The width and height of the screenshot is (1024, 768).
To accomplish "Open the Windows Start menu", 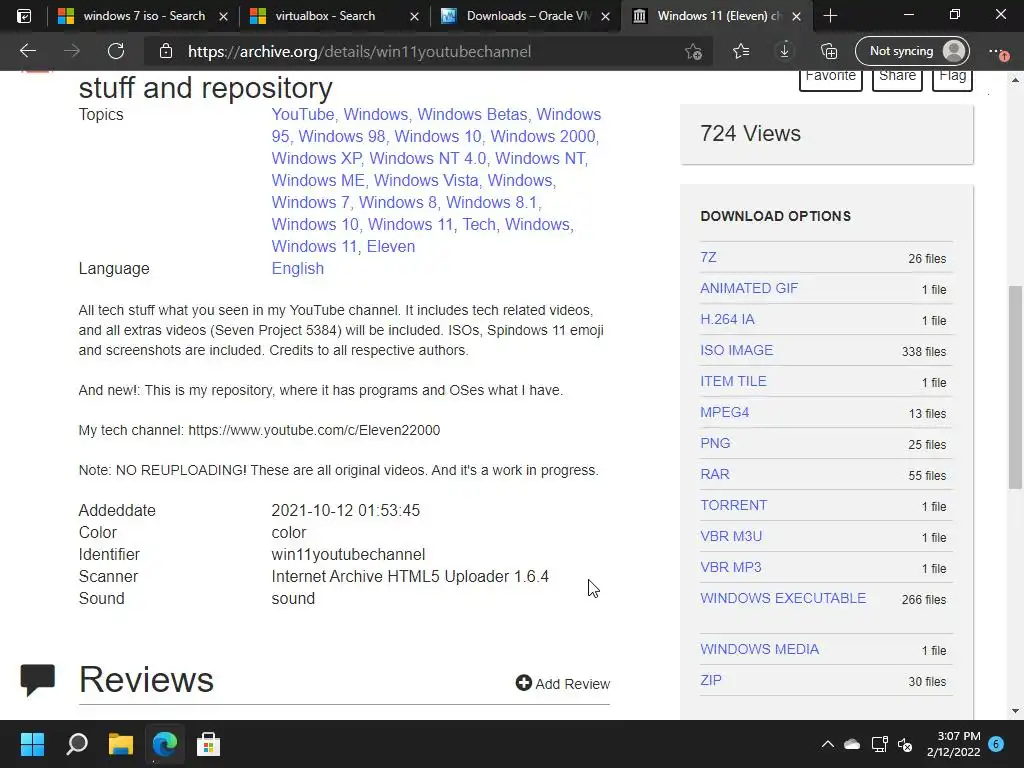I will tap(32, 744).
